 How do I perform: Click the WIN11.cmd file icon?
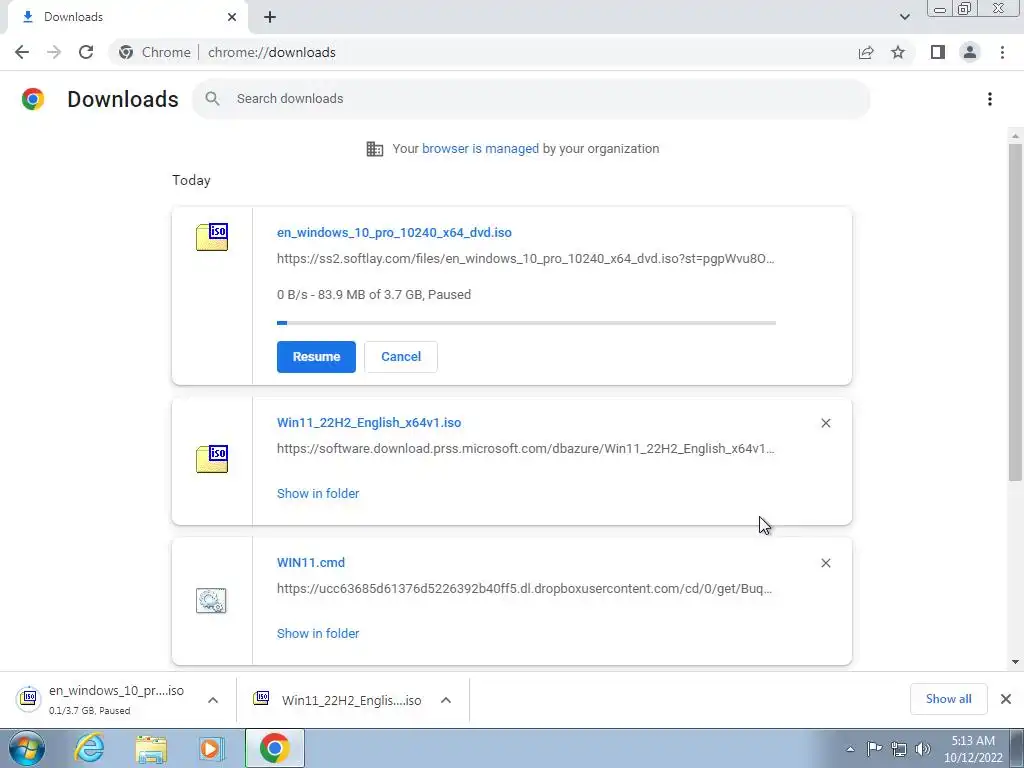coord(211,600)
